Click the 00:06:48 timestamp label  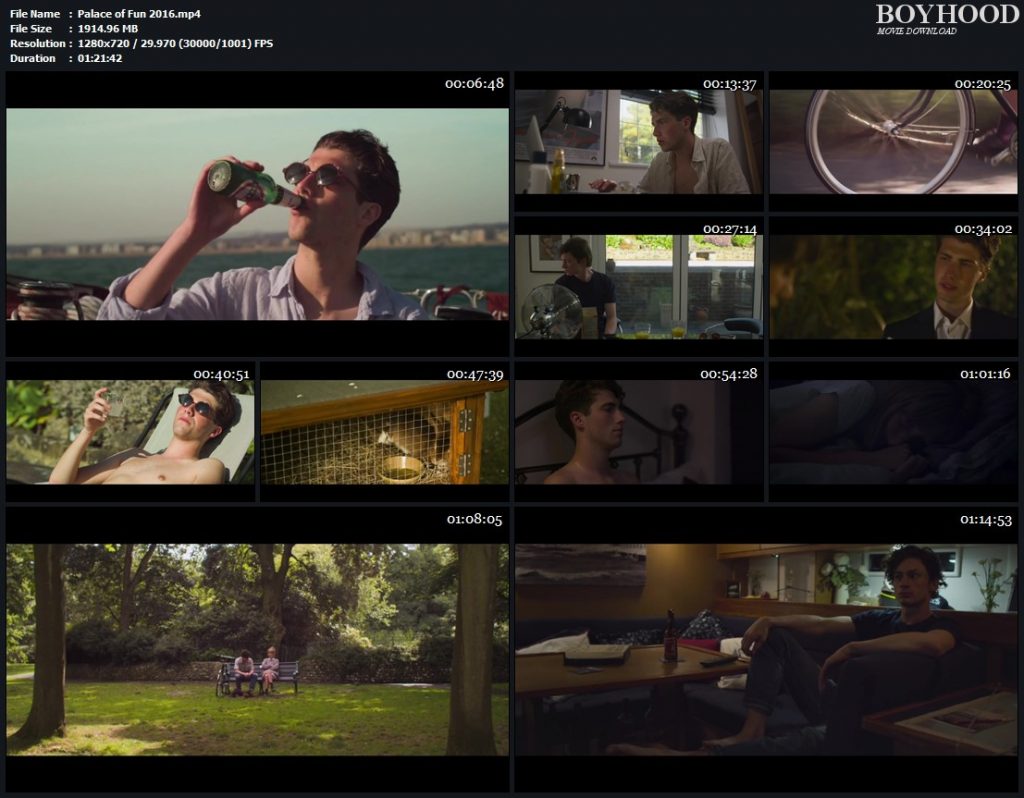coord(474,84)
